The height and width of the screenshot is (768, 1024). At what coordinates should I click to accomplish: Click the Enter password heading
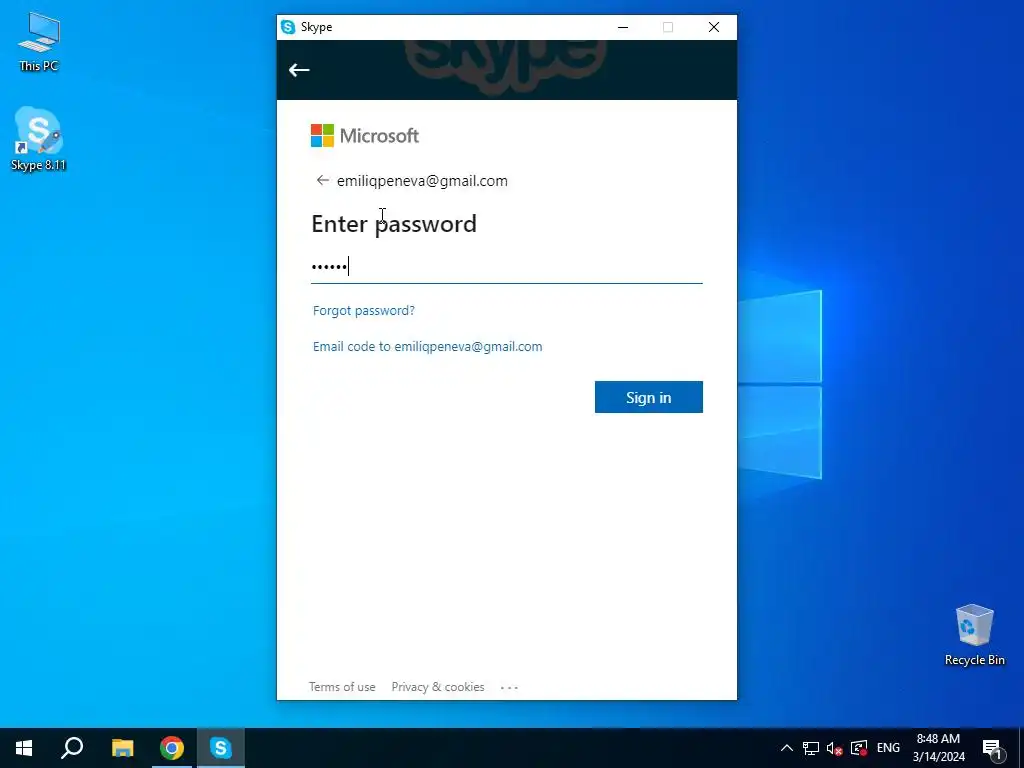pyautogui.click(x=394, y=224)
